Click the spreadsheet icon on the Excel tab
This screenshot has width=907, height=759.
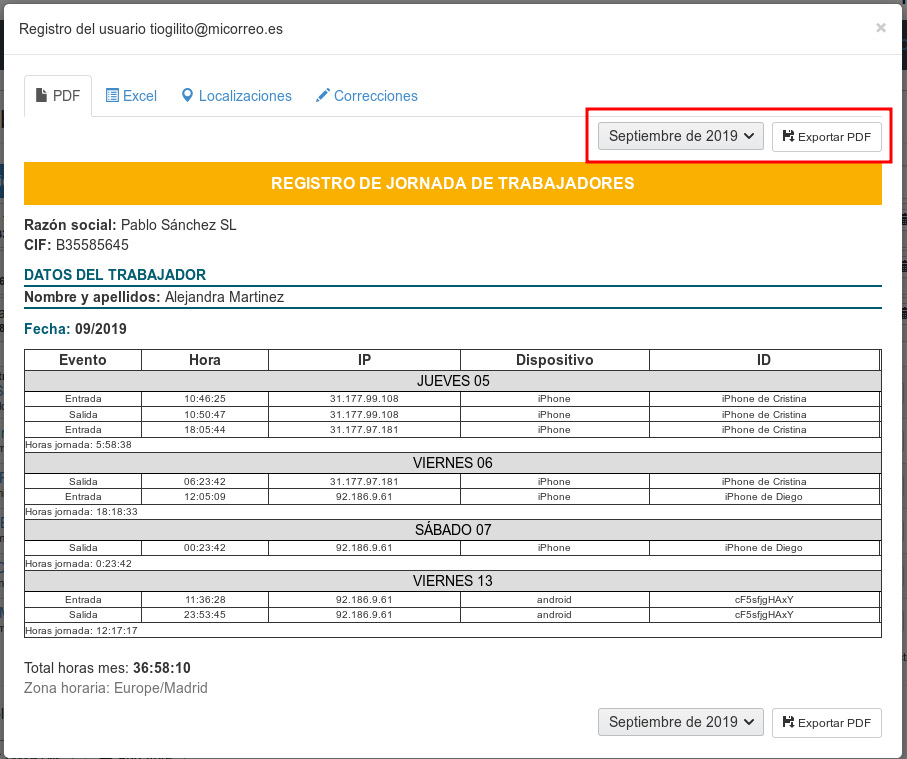coord(113,96)
